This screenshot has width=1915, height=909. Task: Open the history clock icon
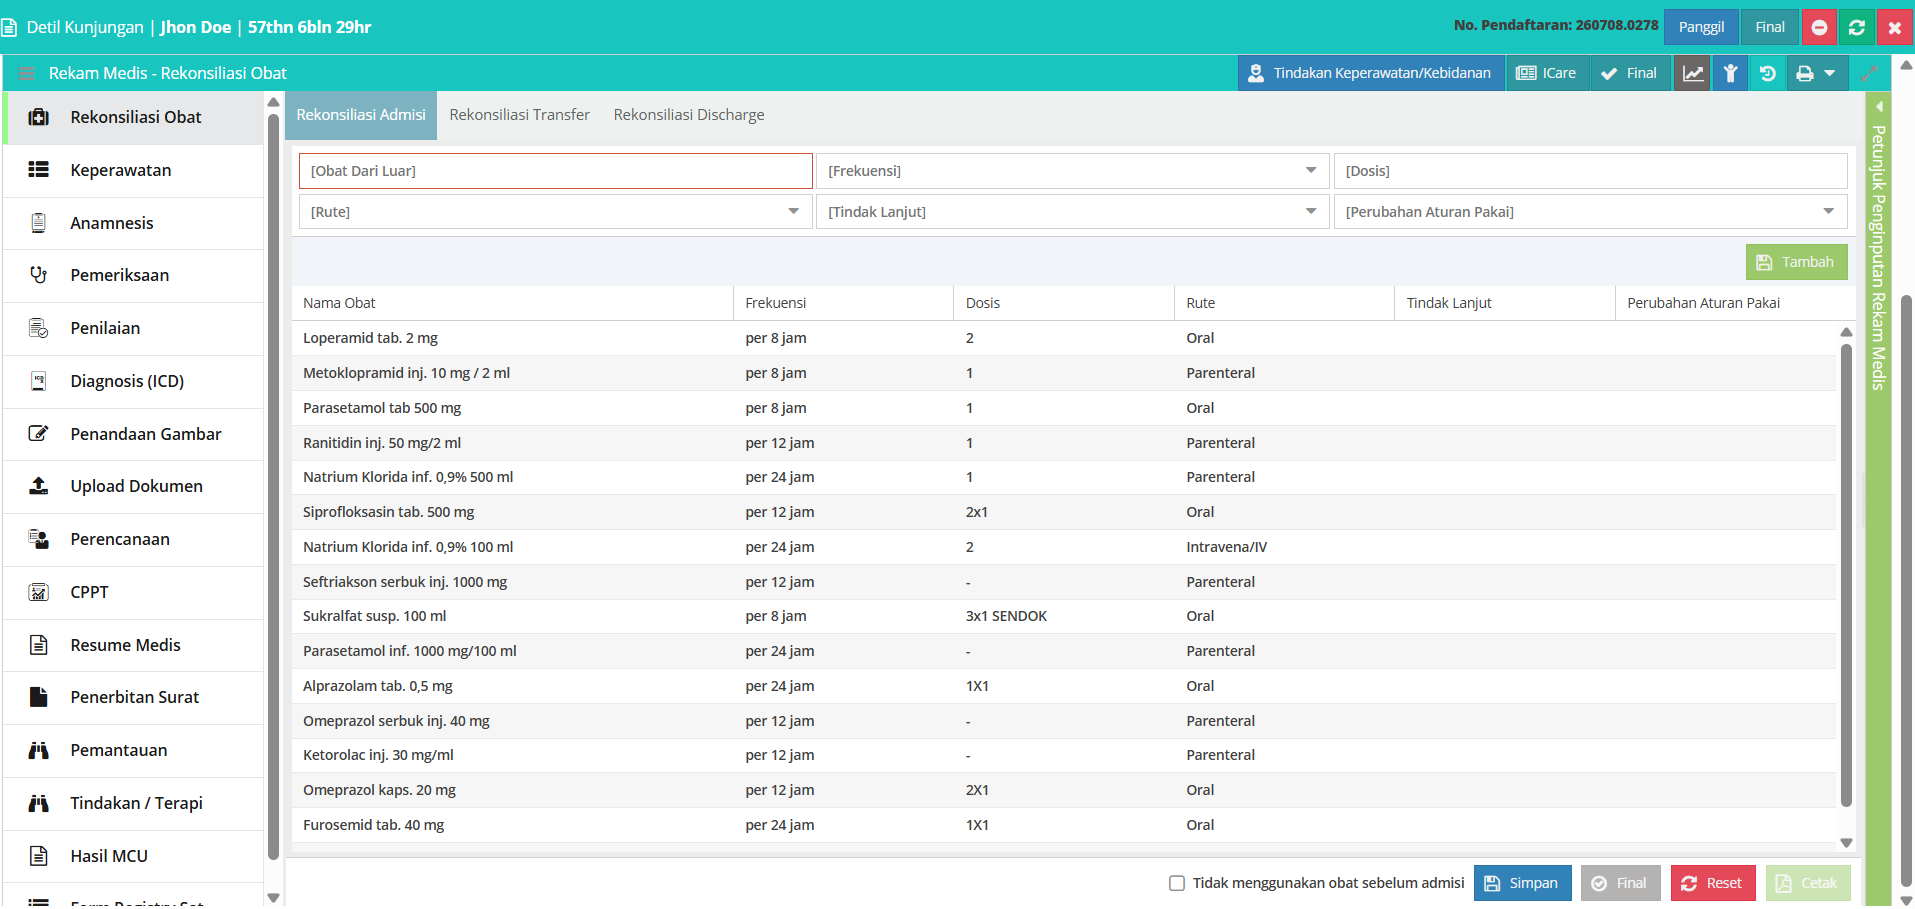pyautogui.click(x=1767, y=73)
